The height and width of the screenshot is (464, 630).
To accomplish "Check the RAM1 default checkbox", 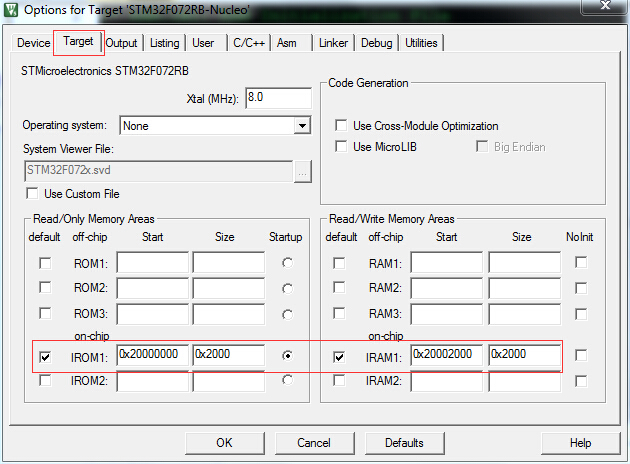I will (x=339, y=264).
